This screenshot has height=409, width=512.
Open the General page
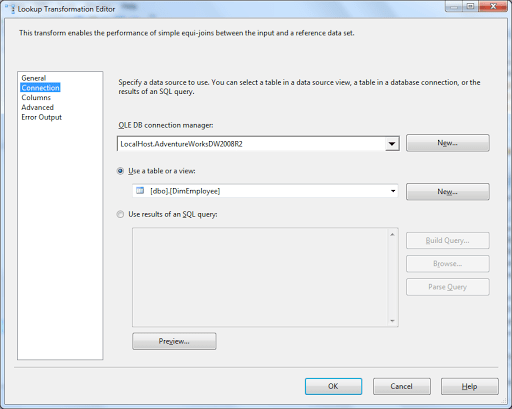pyautogui.click(x=34, y=78)
